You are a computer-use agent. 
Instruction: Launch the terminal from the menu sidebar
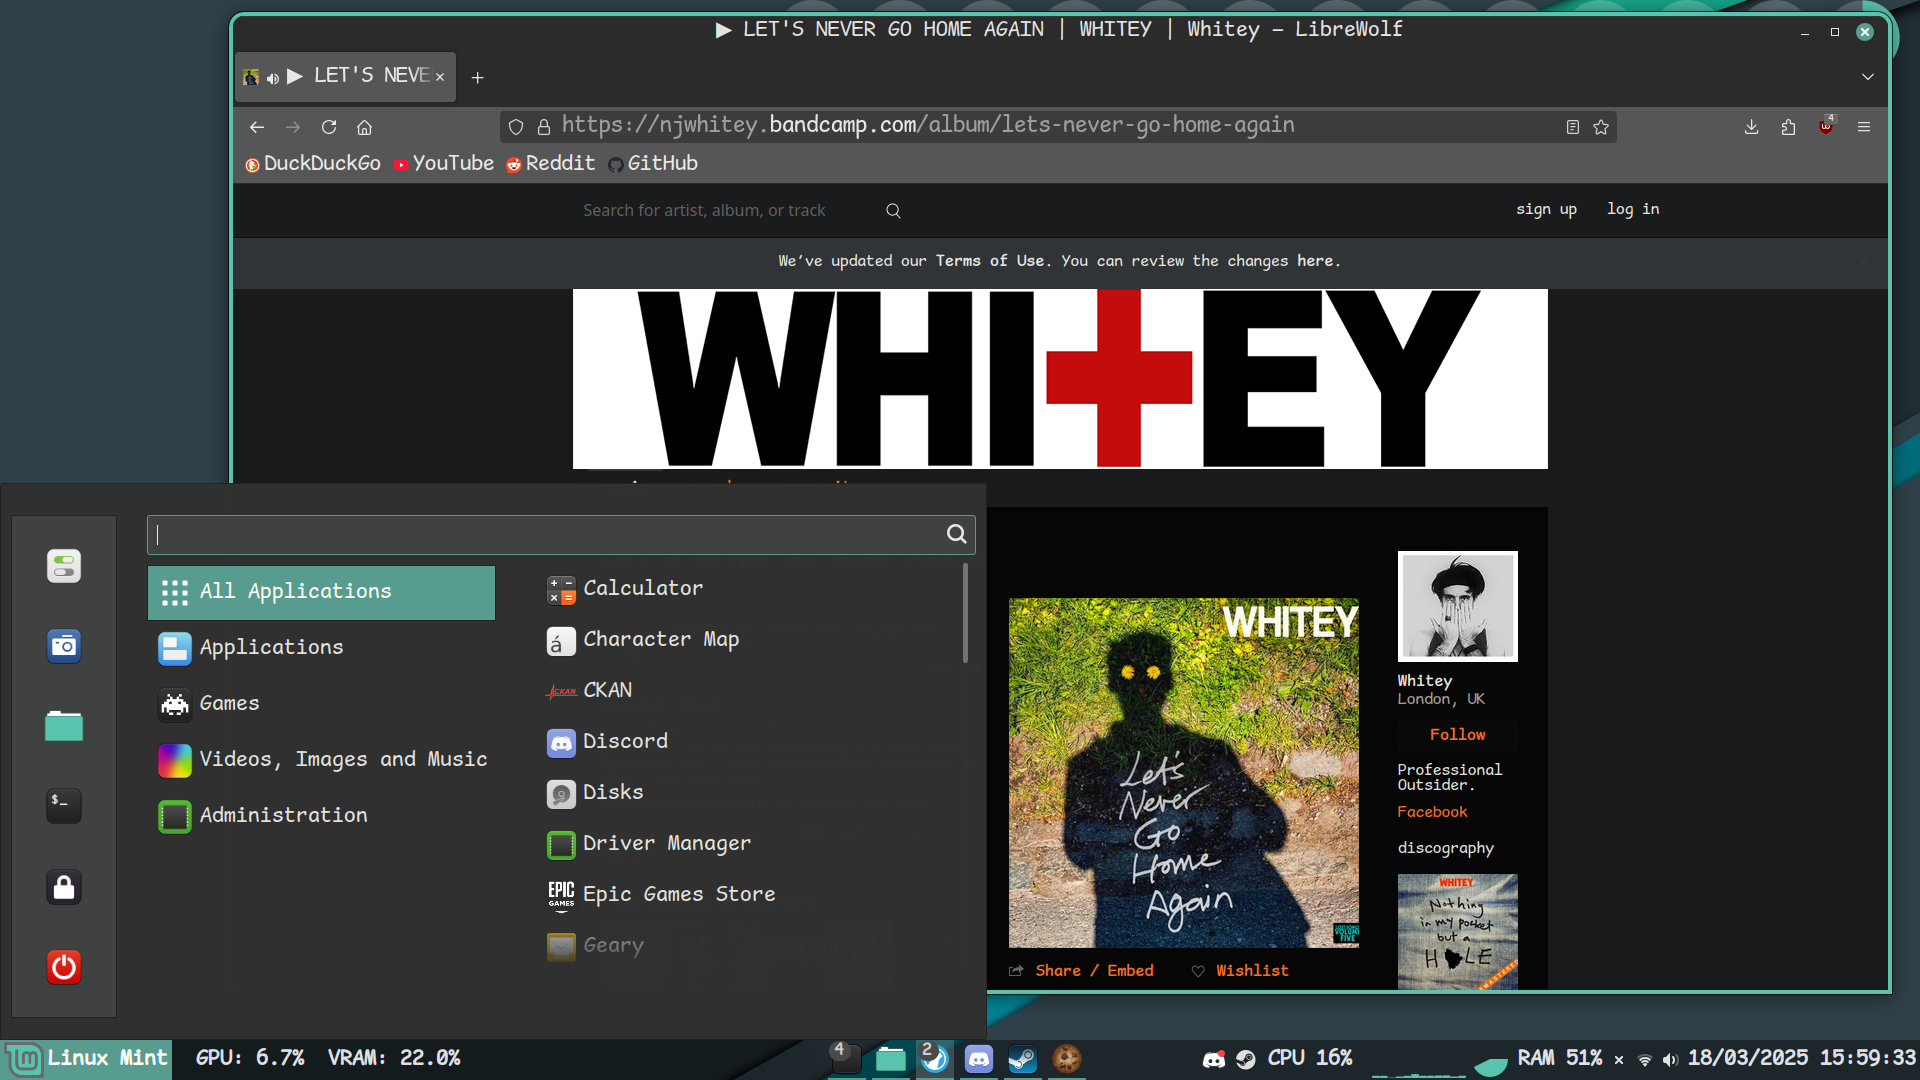click(63, 806)
